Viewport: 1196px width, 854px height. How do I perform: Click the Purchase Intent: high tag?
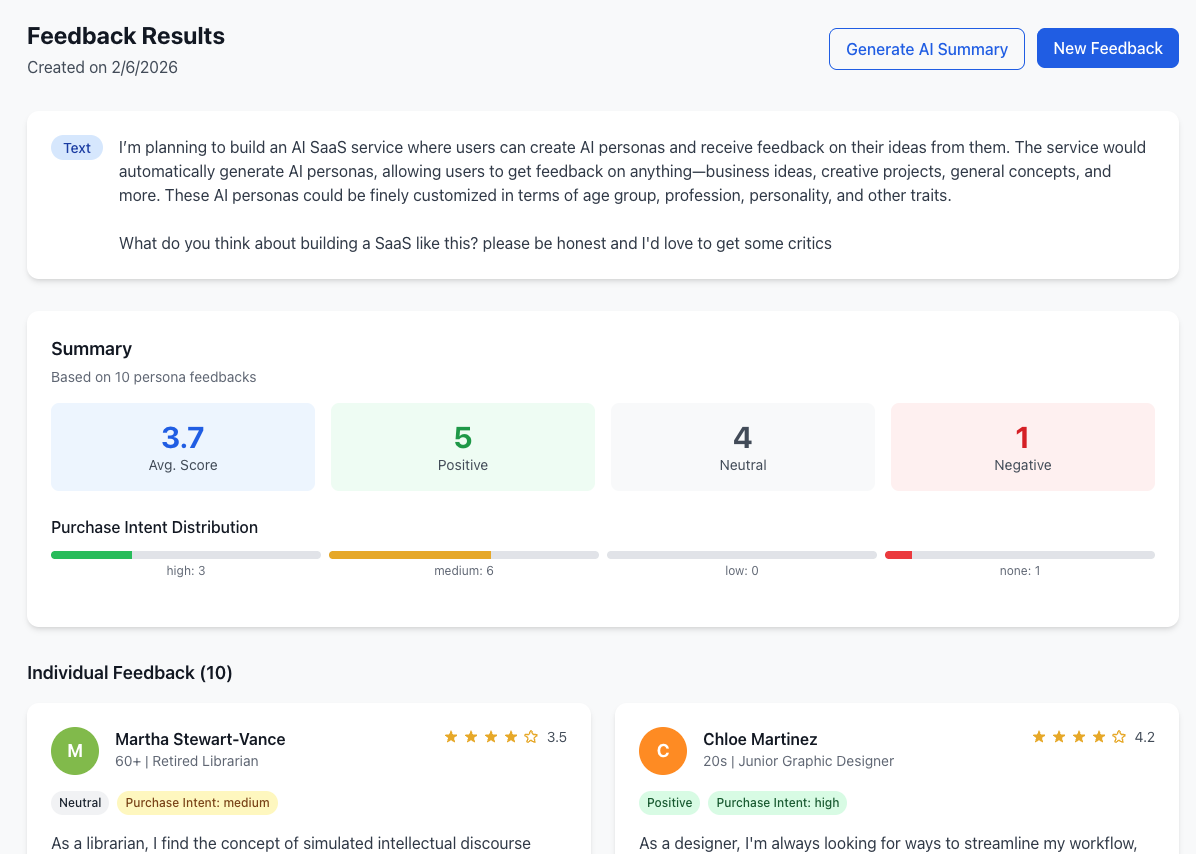point(777,803)
